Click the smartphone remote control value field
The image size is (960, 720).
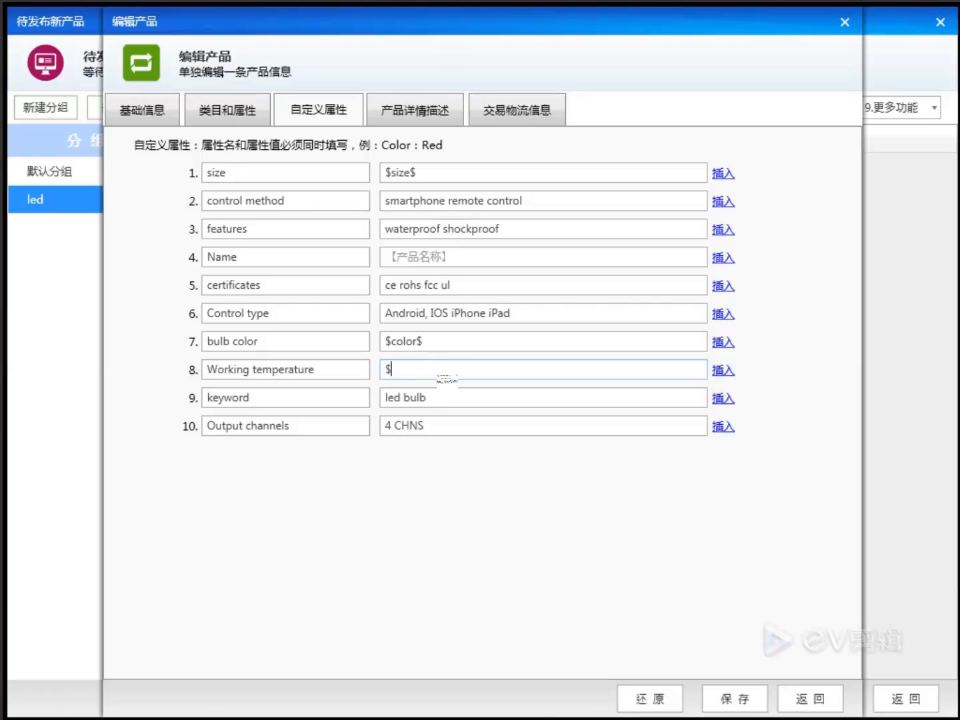click(x=543, y=201)
